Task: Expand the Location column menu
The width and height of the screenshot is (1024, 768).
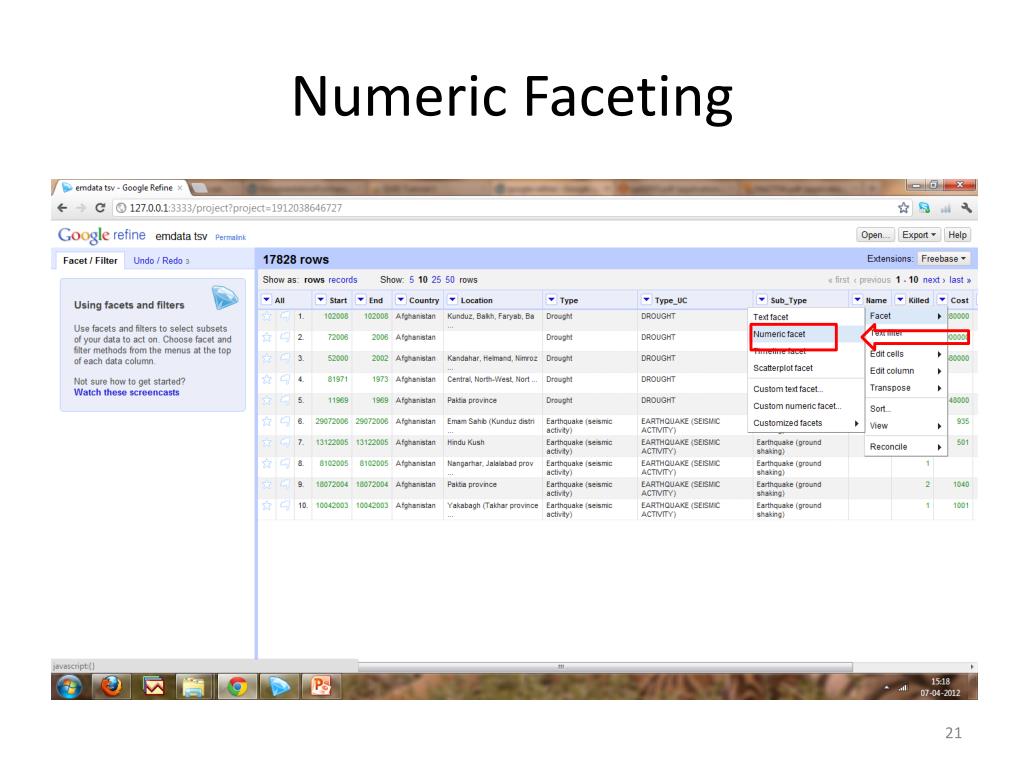Action: click(452, 300)
